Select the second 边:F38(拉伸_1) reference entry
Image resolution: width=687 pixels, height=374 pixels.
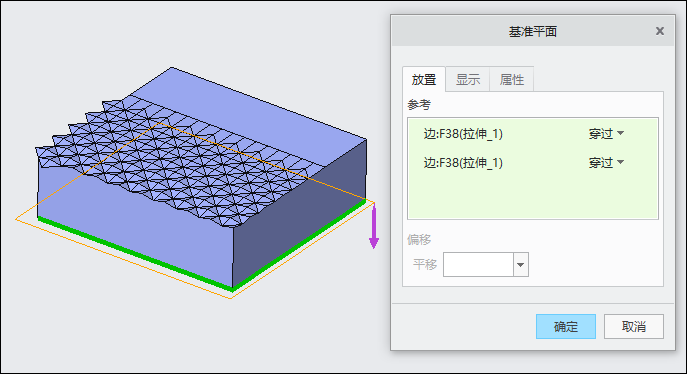(x=463, y=163)
